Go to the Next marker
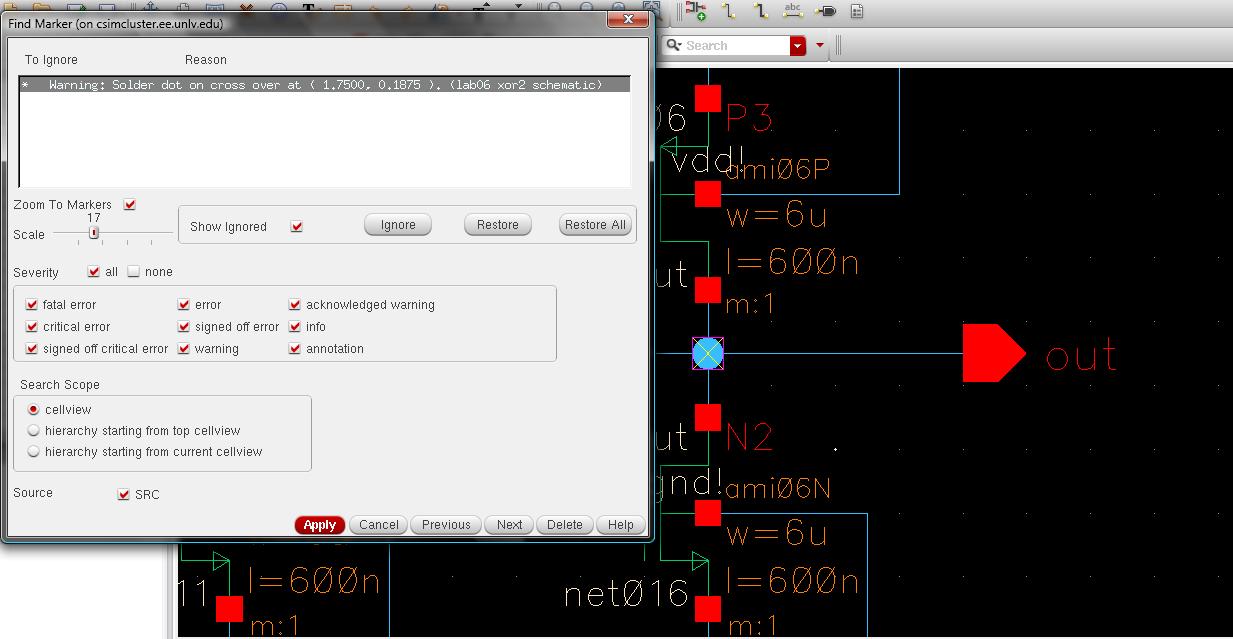Image resolution: width=1233 pixels, height=639 pixels. tap(510, 525)
